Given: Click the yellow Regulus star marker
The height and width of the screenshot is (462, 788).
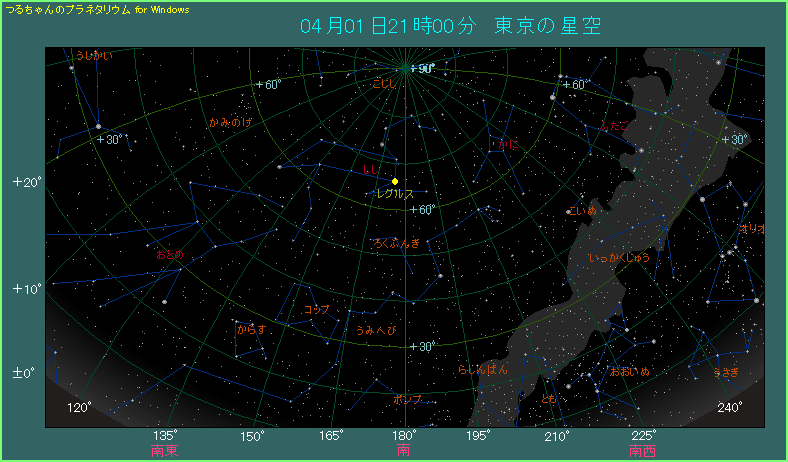Looking at the screenshot, I should [x=396, y=181].
